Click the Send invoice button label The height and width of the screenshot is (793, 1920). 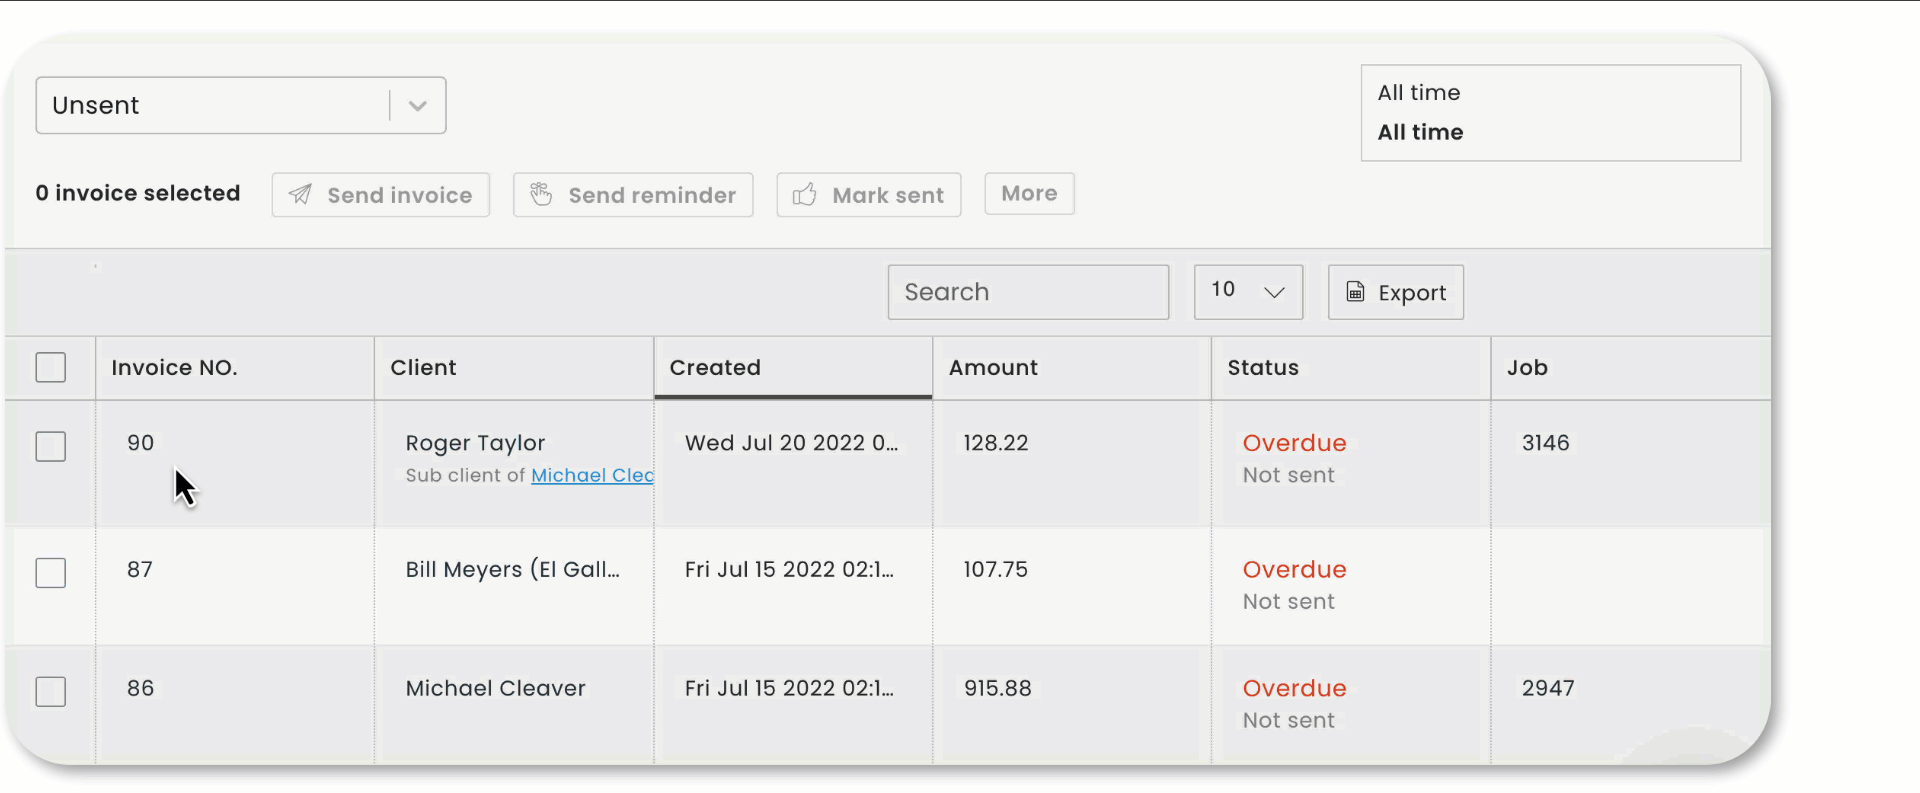point(400,195)
